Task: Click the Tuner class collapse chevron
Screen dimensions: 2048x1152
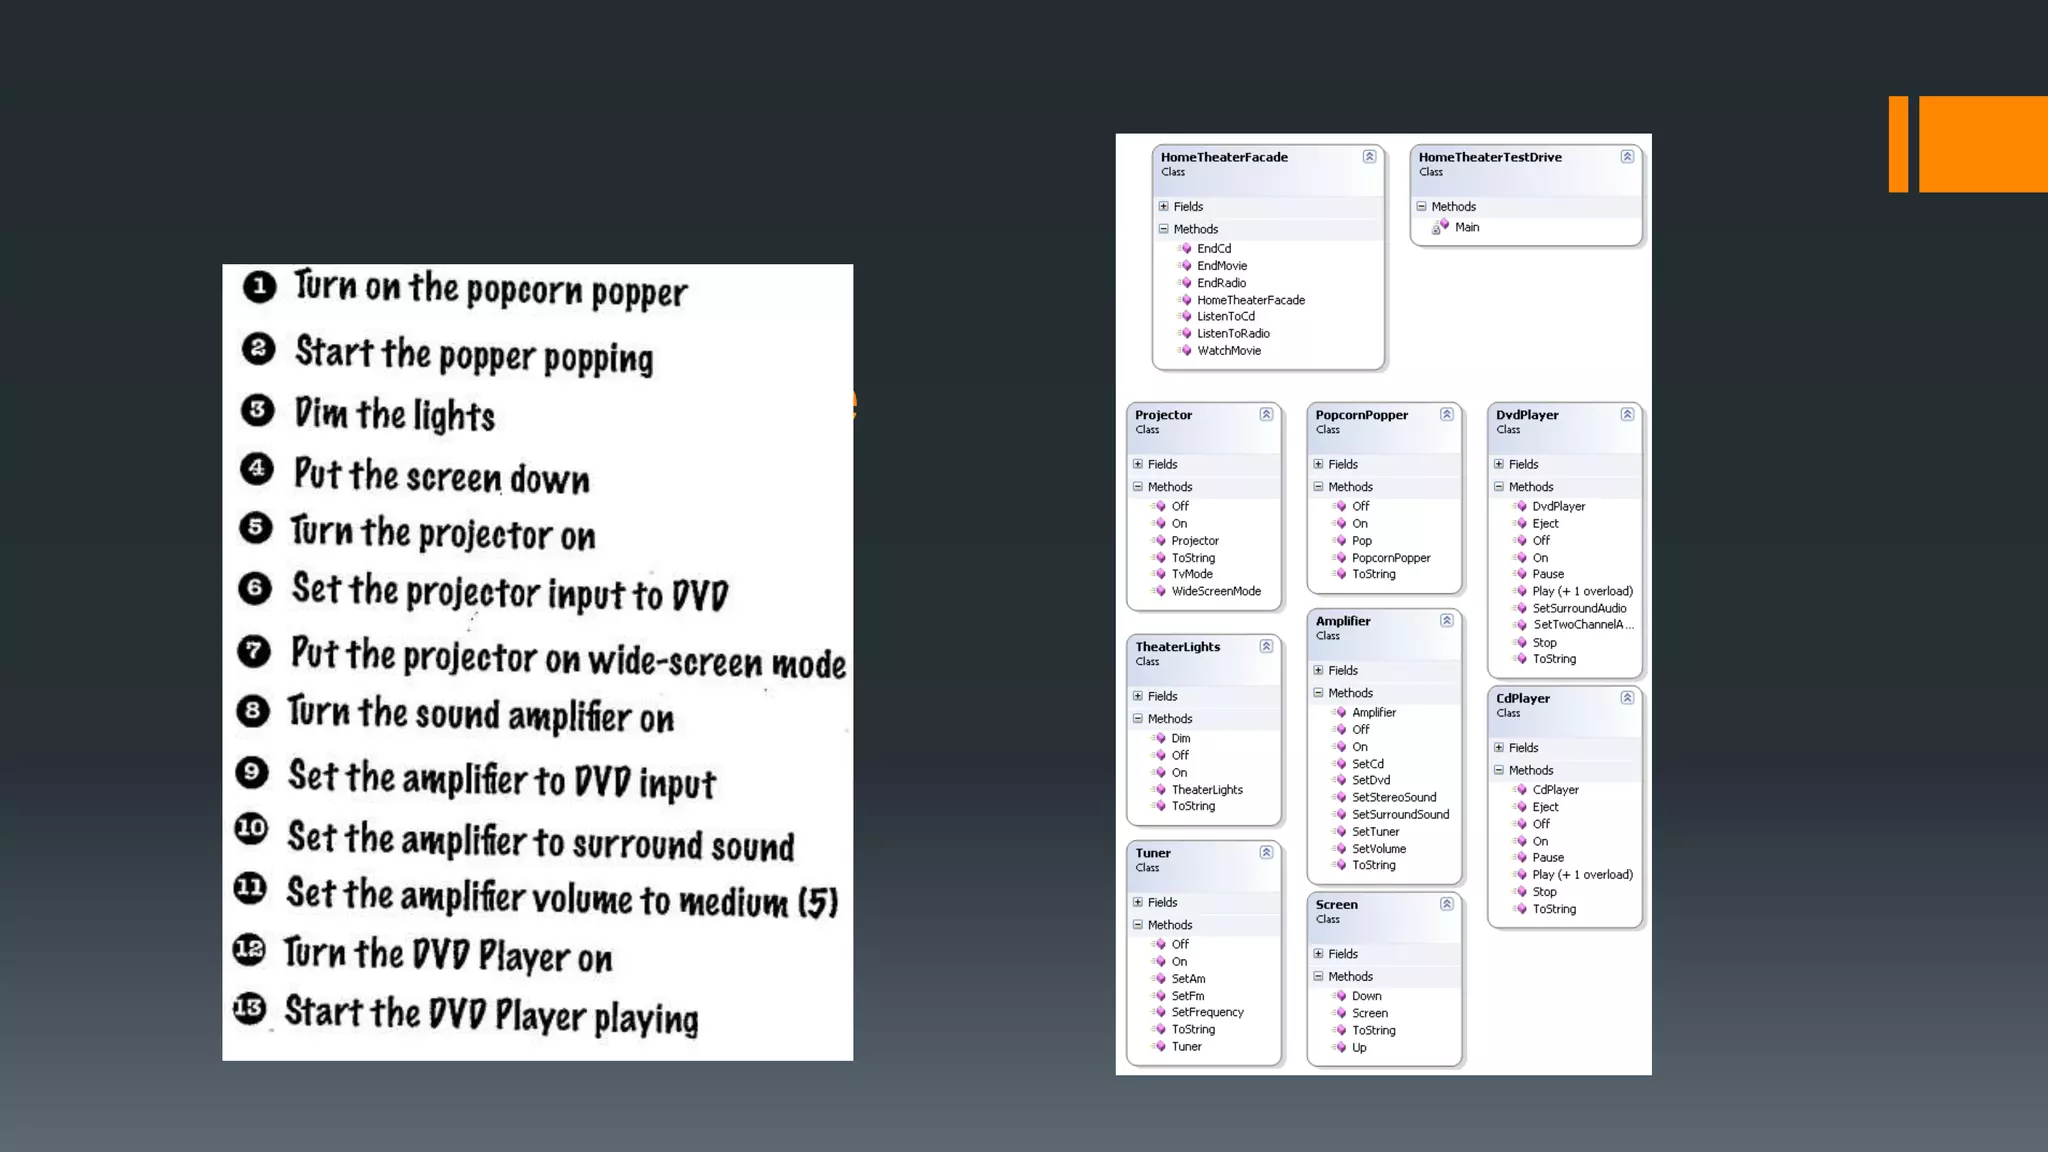Action: point(1266,852)
